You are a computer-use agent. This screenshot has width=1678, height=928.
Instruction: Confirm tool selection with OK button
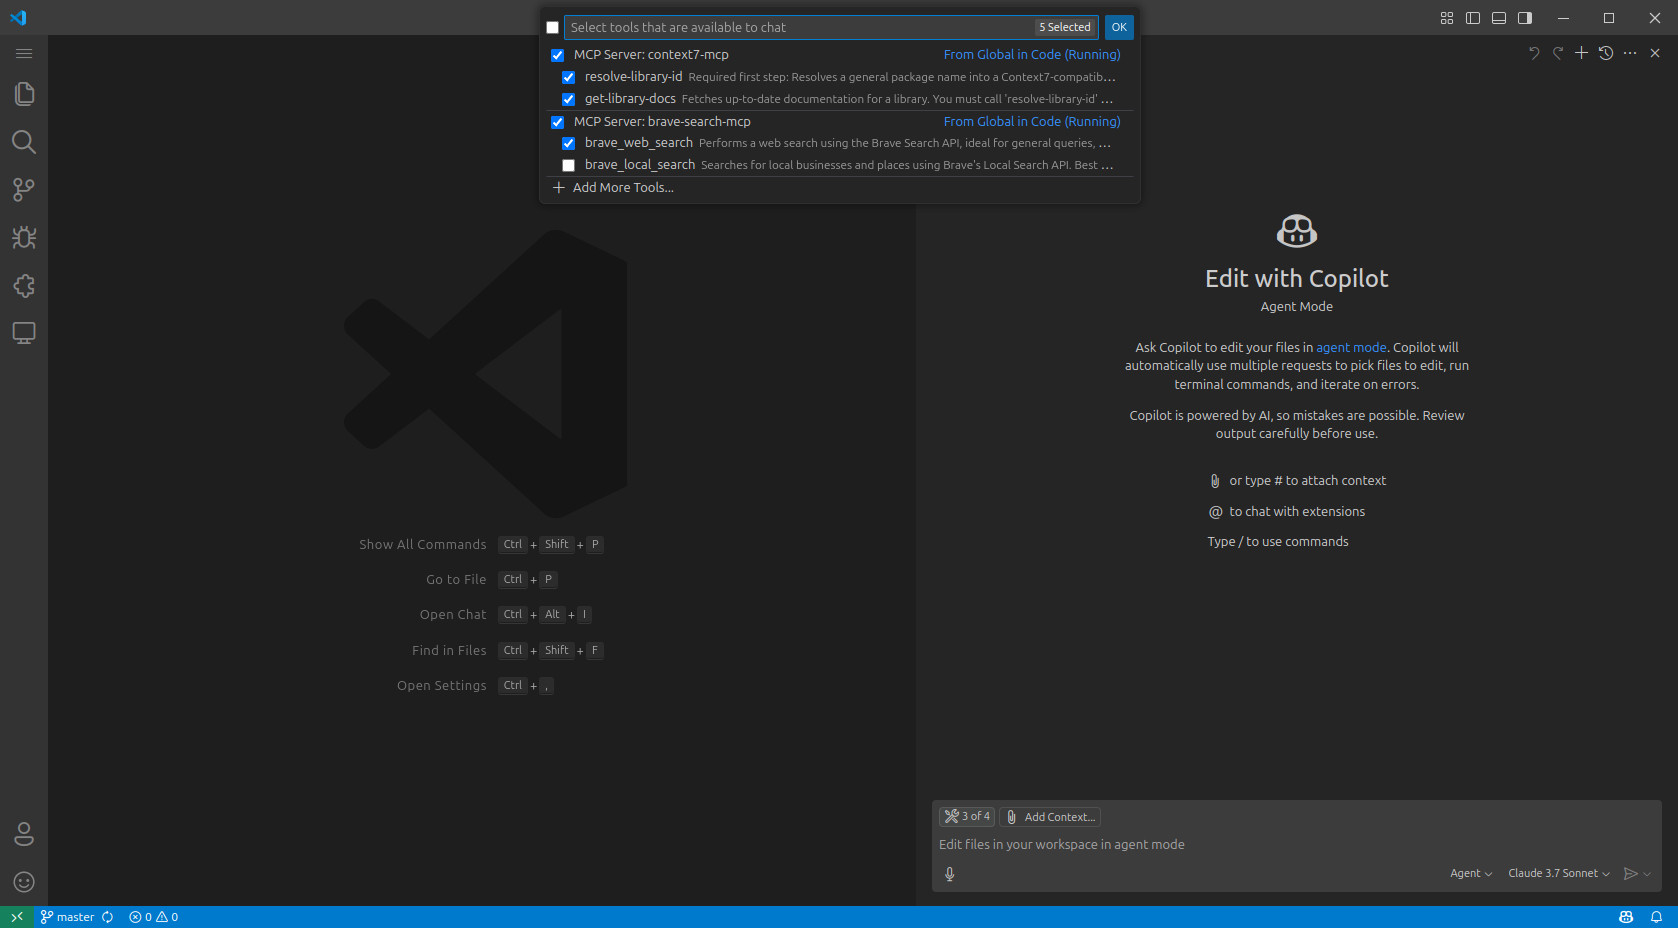[x=1119, y=28]
